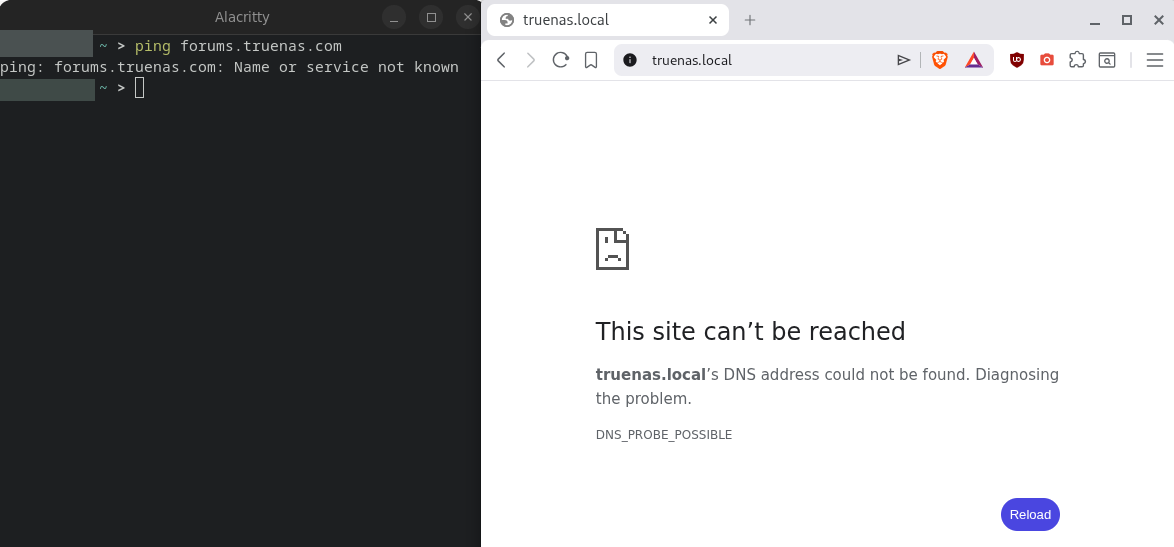Open uBlock Origin extension icon
This screenshot has height=547, width=1174.
coord(1017,60)
